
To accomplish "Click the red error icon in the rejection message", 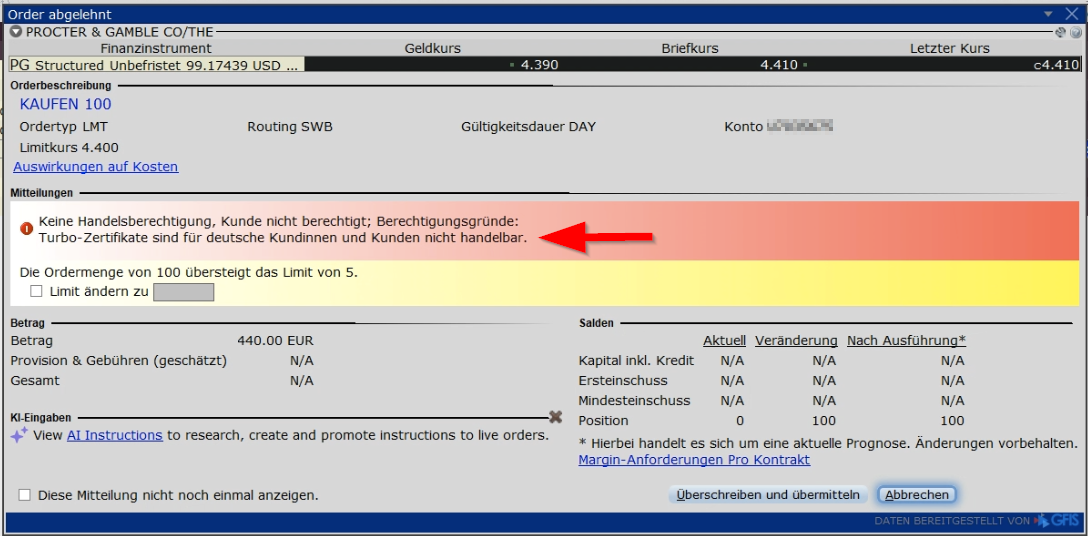I will [x=26, y=228].
